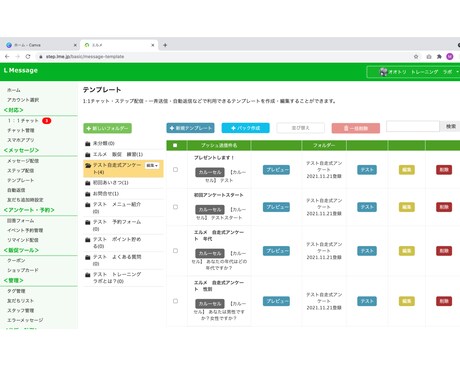This screenshot has height=380, width=460.
Task: Open タグ管理 in the sidebar
Action: coord(16,291)
